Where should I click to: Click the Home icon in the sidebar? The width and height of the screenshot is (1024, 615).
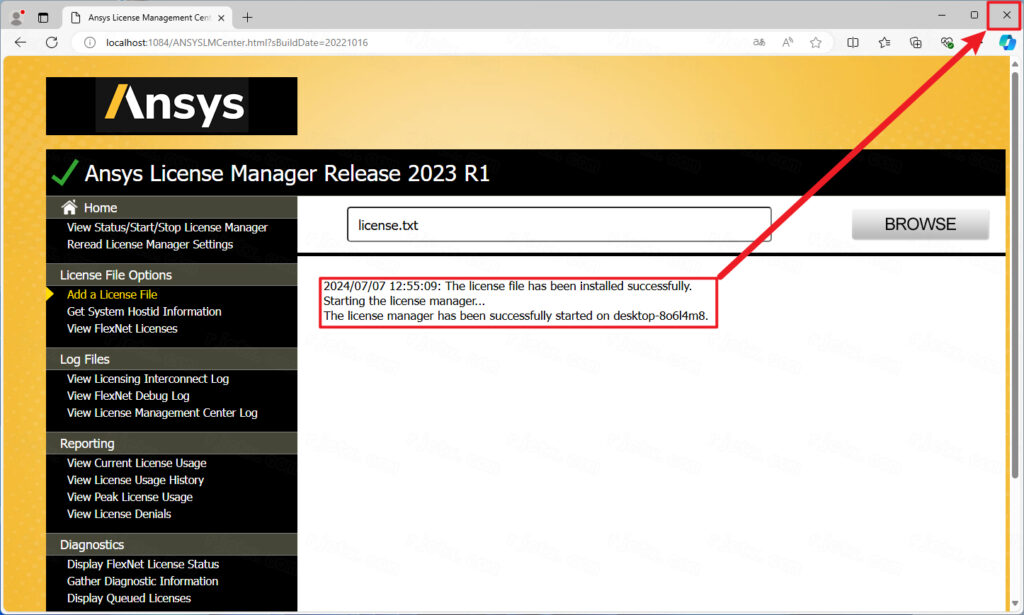click(69, 207)
